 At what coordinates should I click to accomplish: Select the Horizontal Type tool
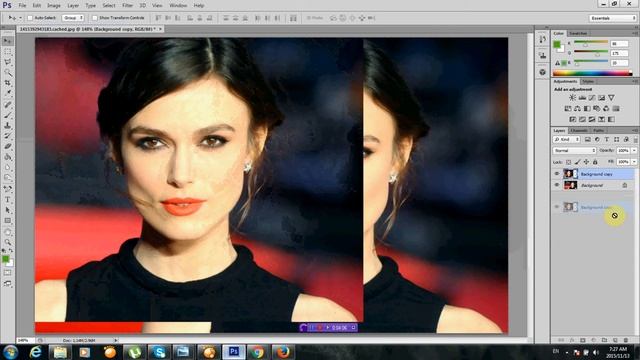pos(8,200)
